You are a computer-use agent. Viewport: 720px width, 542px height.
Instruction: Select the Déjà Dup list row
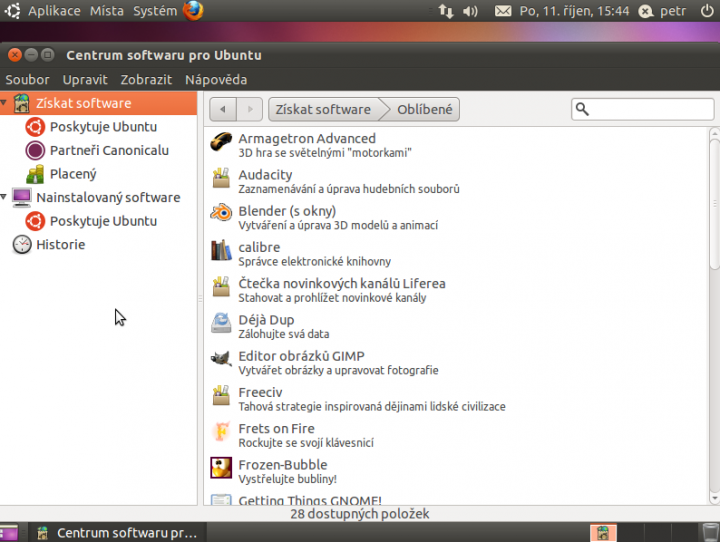pyautogui.click(x=456, y=326)
